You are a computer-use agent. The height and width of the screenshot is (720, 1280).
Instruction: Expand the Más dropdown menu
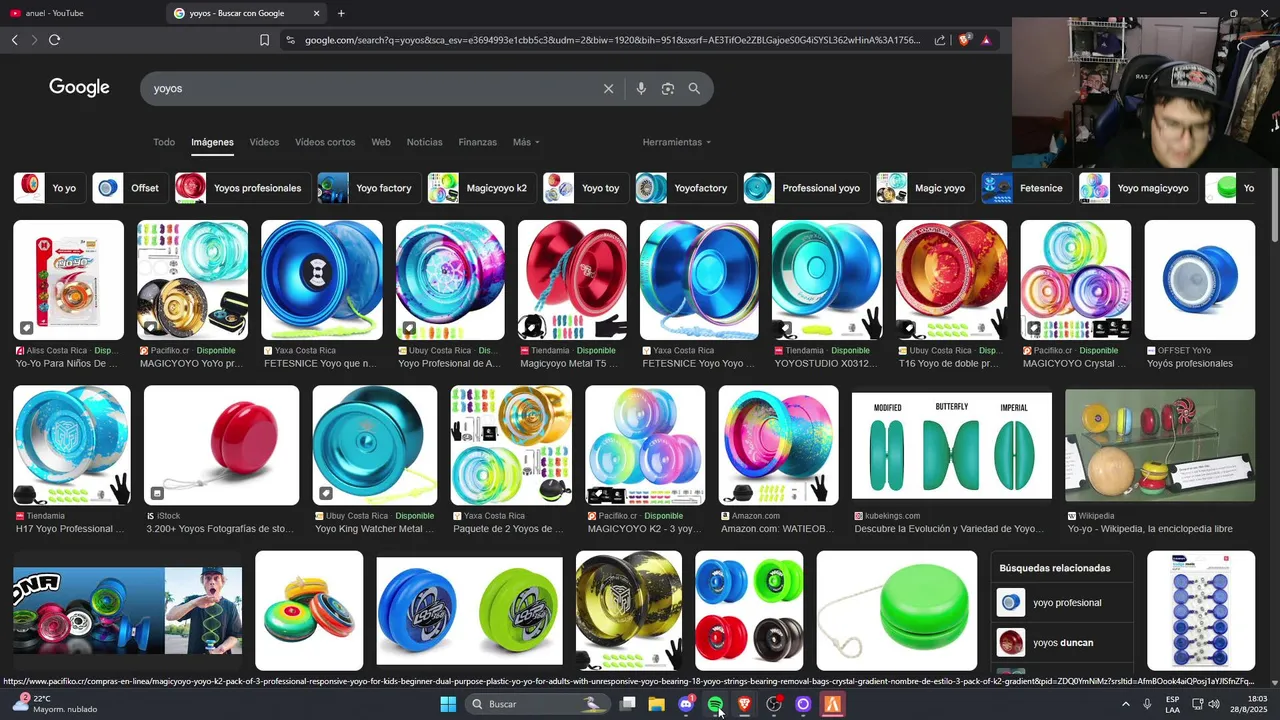tap(526, 142)
